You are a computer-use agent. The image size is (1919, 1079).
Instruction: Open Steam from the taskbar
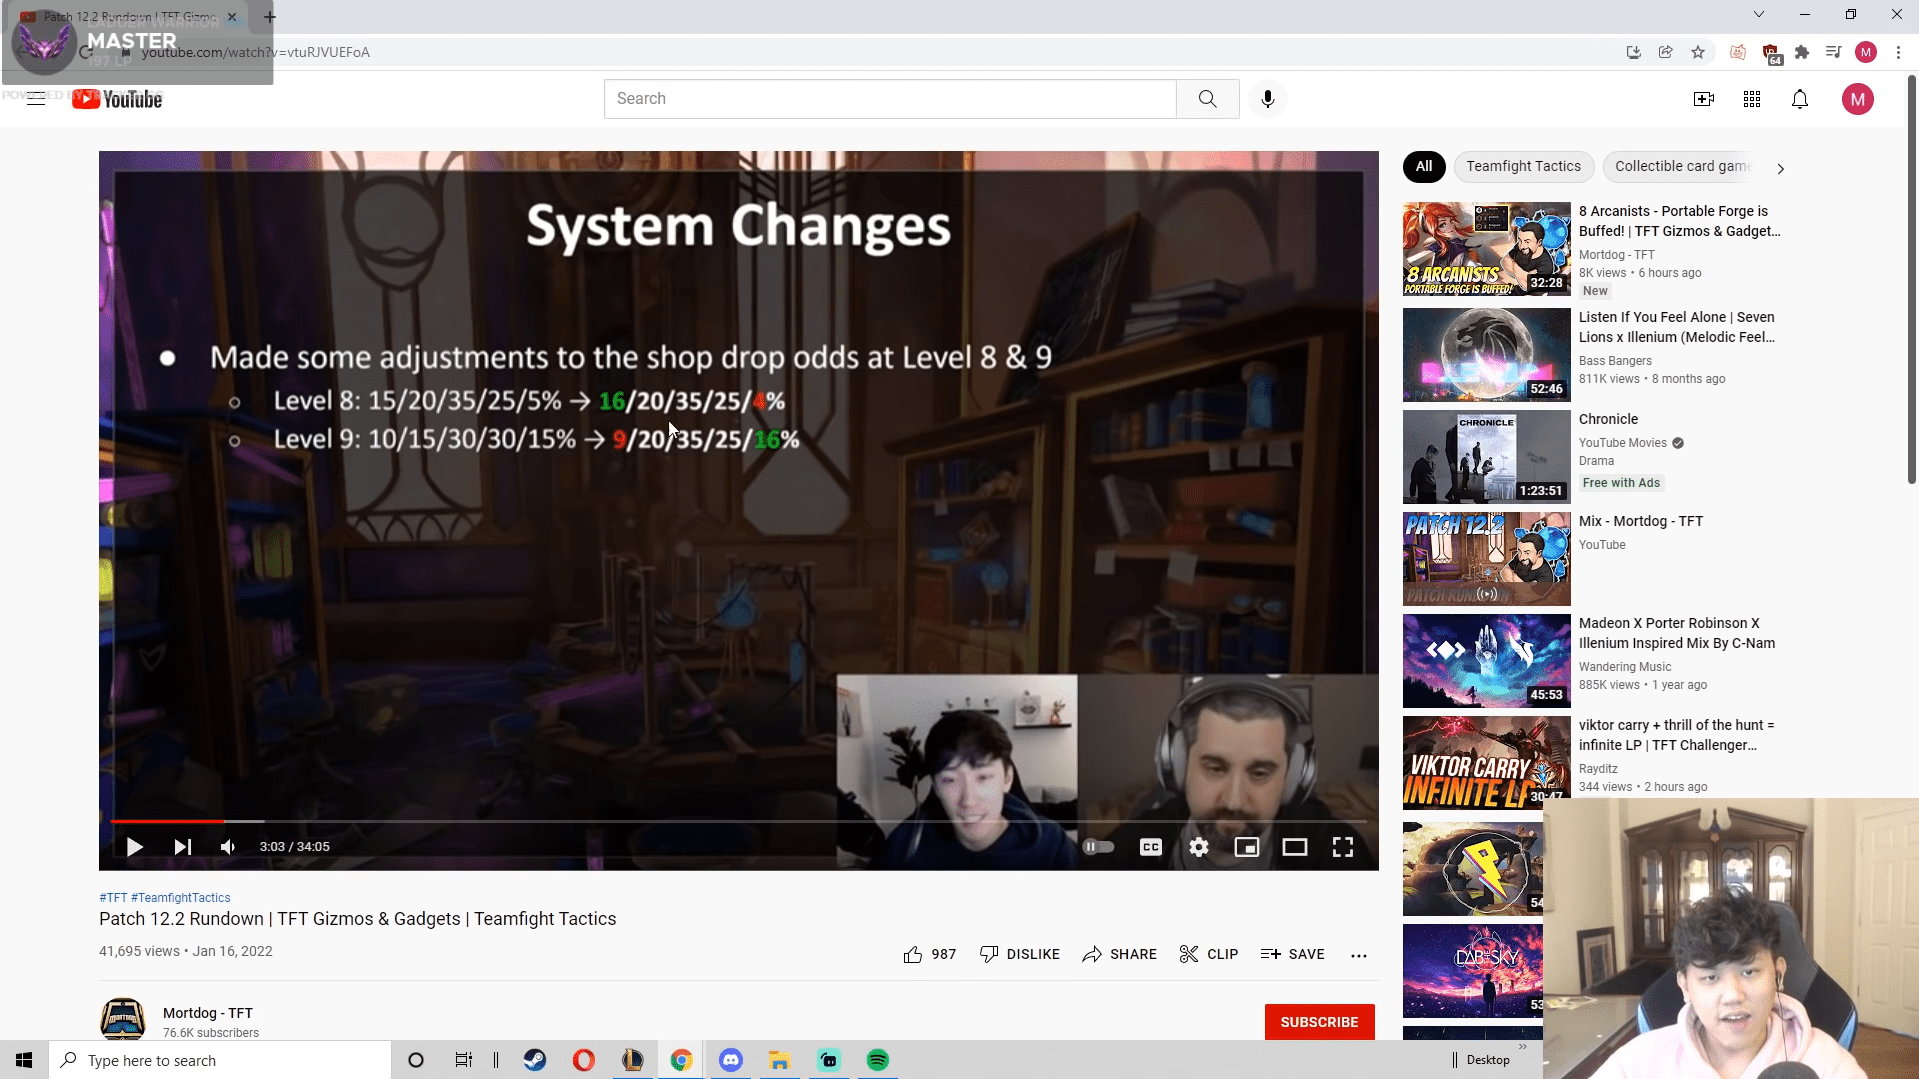pyautogui.click(x=535, y=1060)
